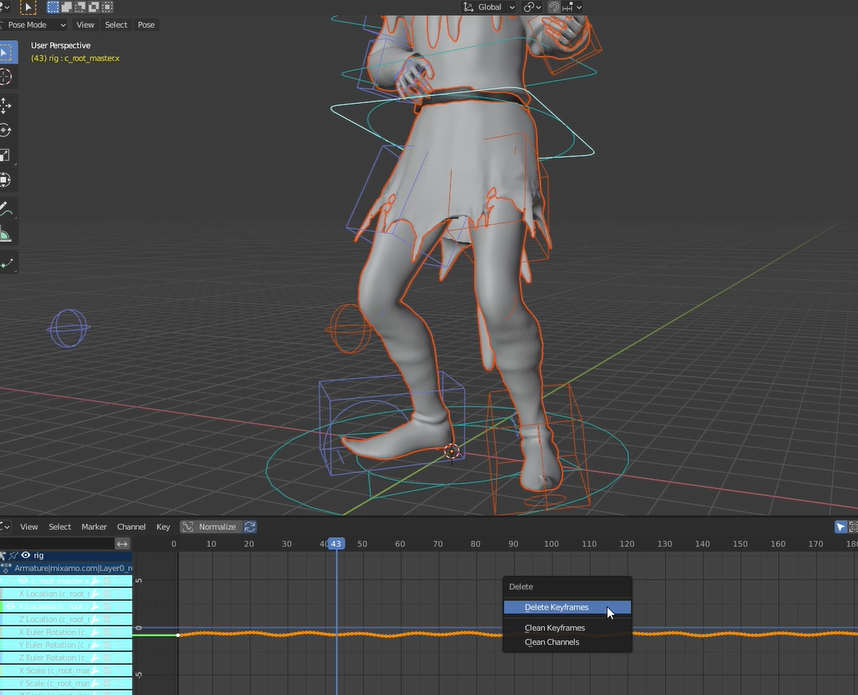
Task: Open the Channel menu in the editor
Action: [131, 526]
